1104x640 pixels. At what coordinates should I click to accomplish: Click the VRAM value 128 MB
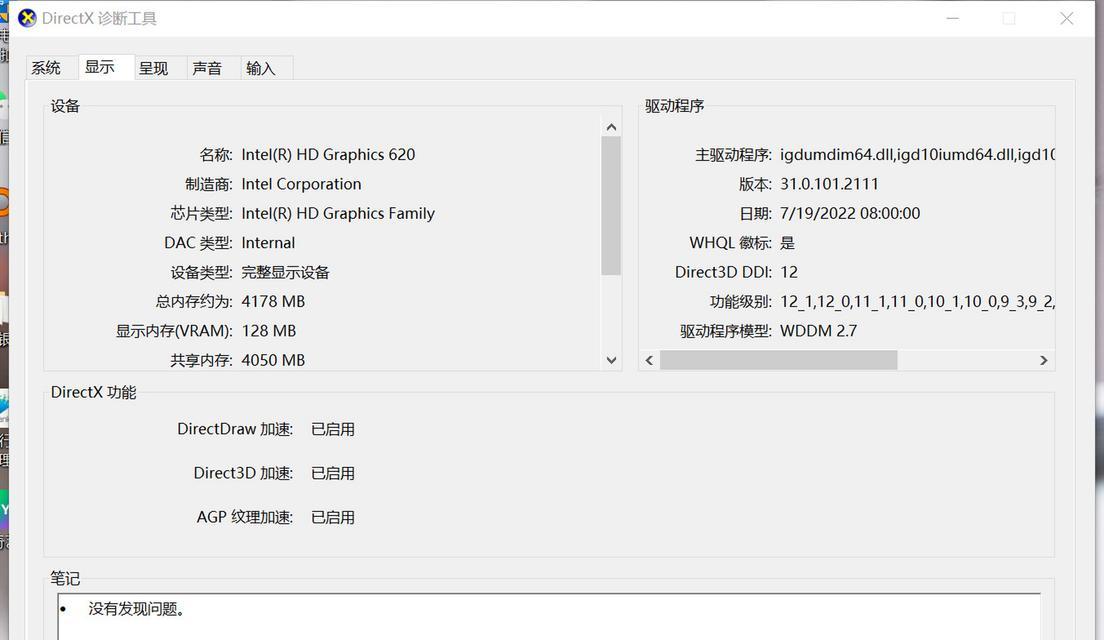[269, 331]
